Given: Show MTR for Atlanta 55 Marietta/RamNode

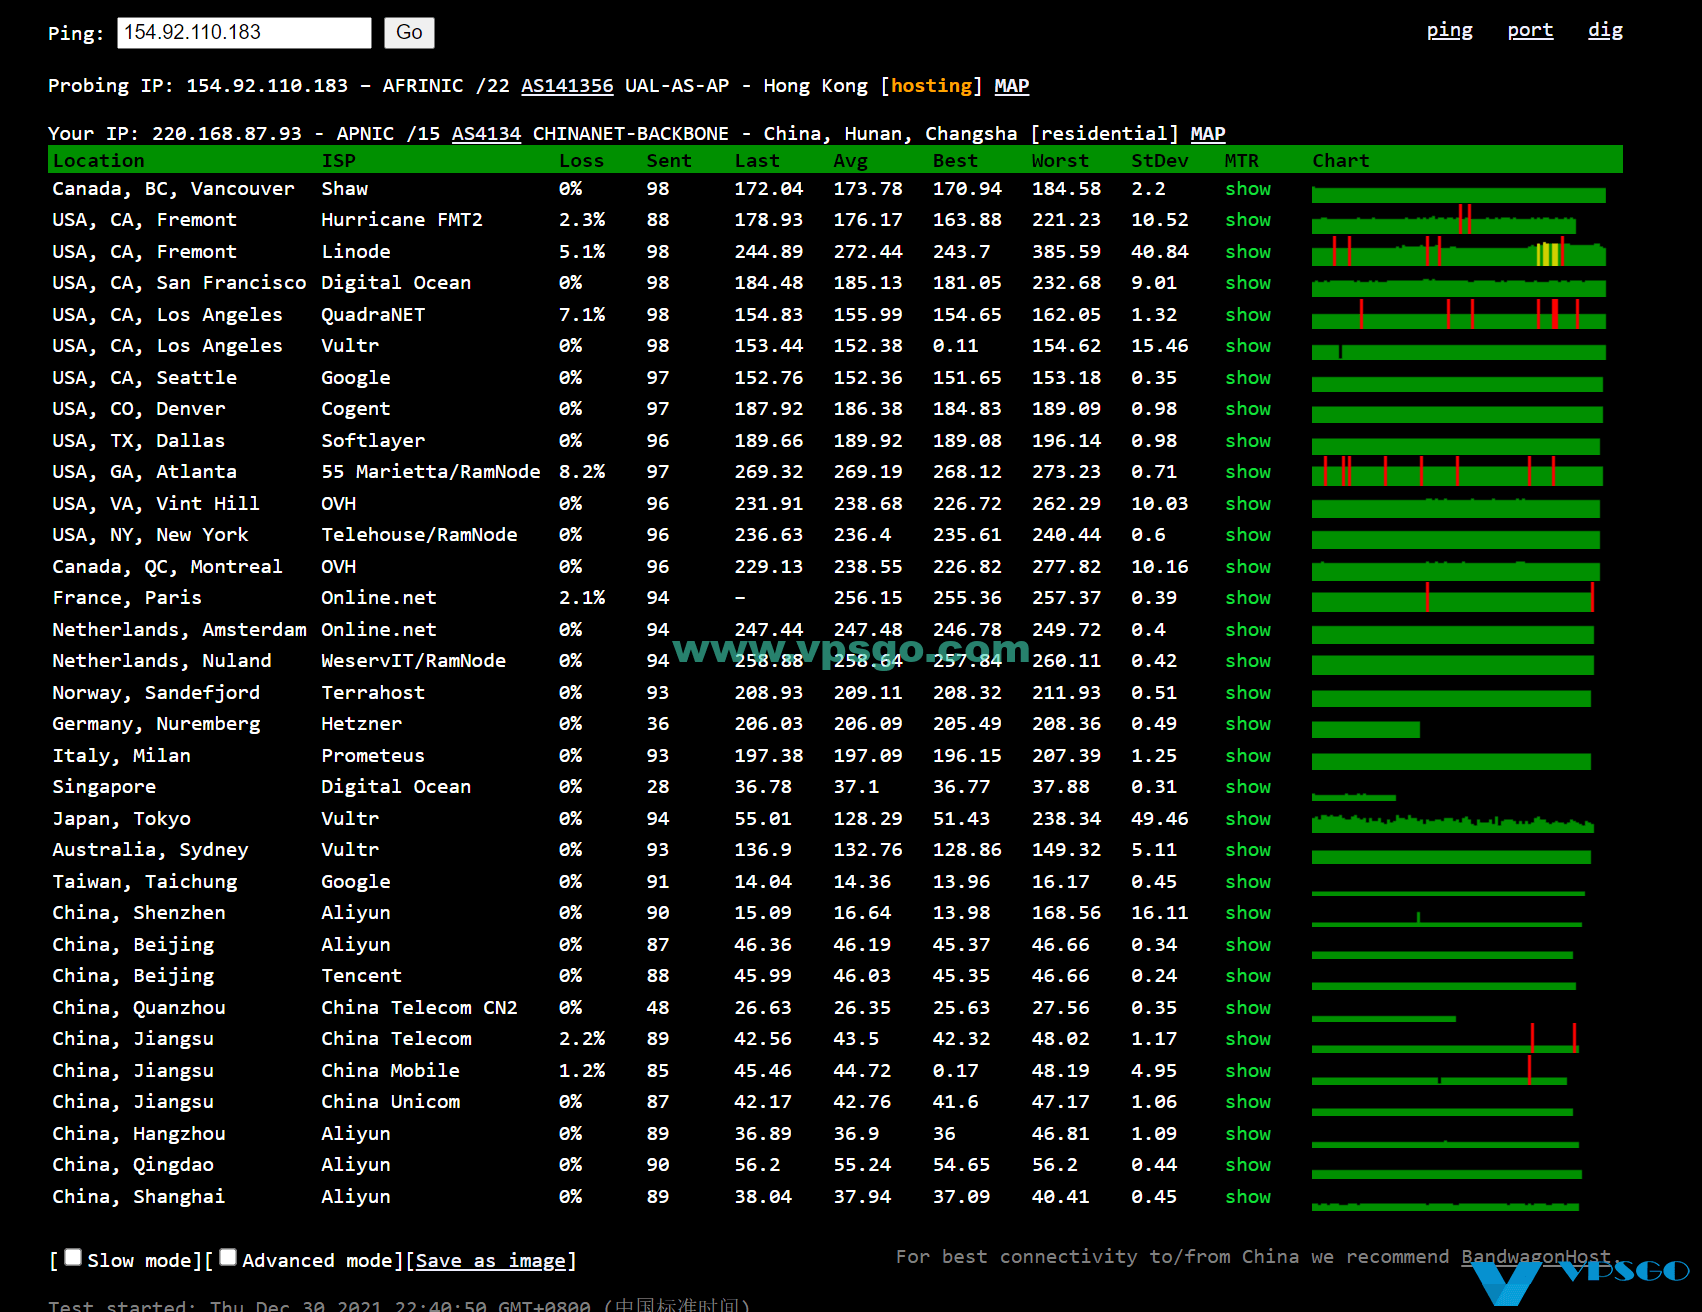Looking at the screenshot, I should click(1248, 472).
